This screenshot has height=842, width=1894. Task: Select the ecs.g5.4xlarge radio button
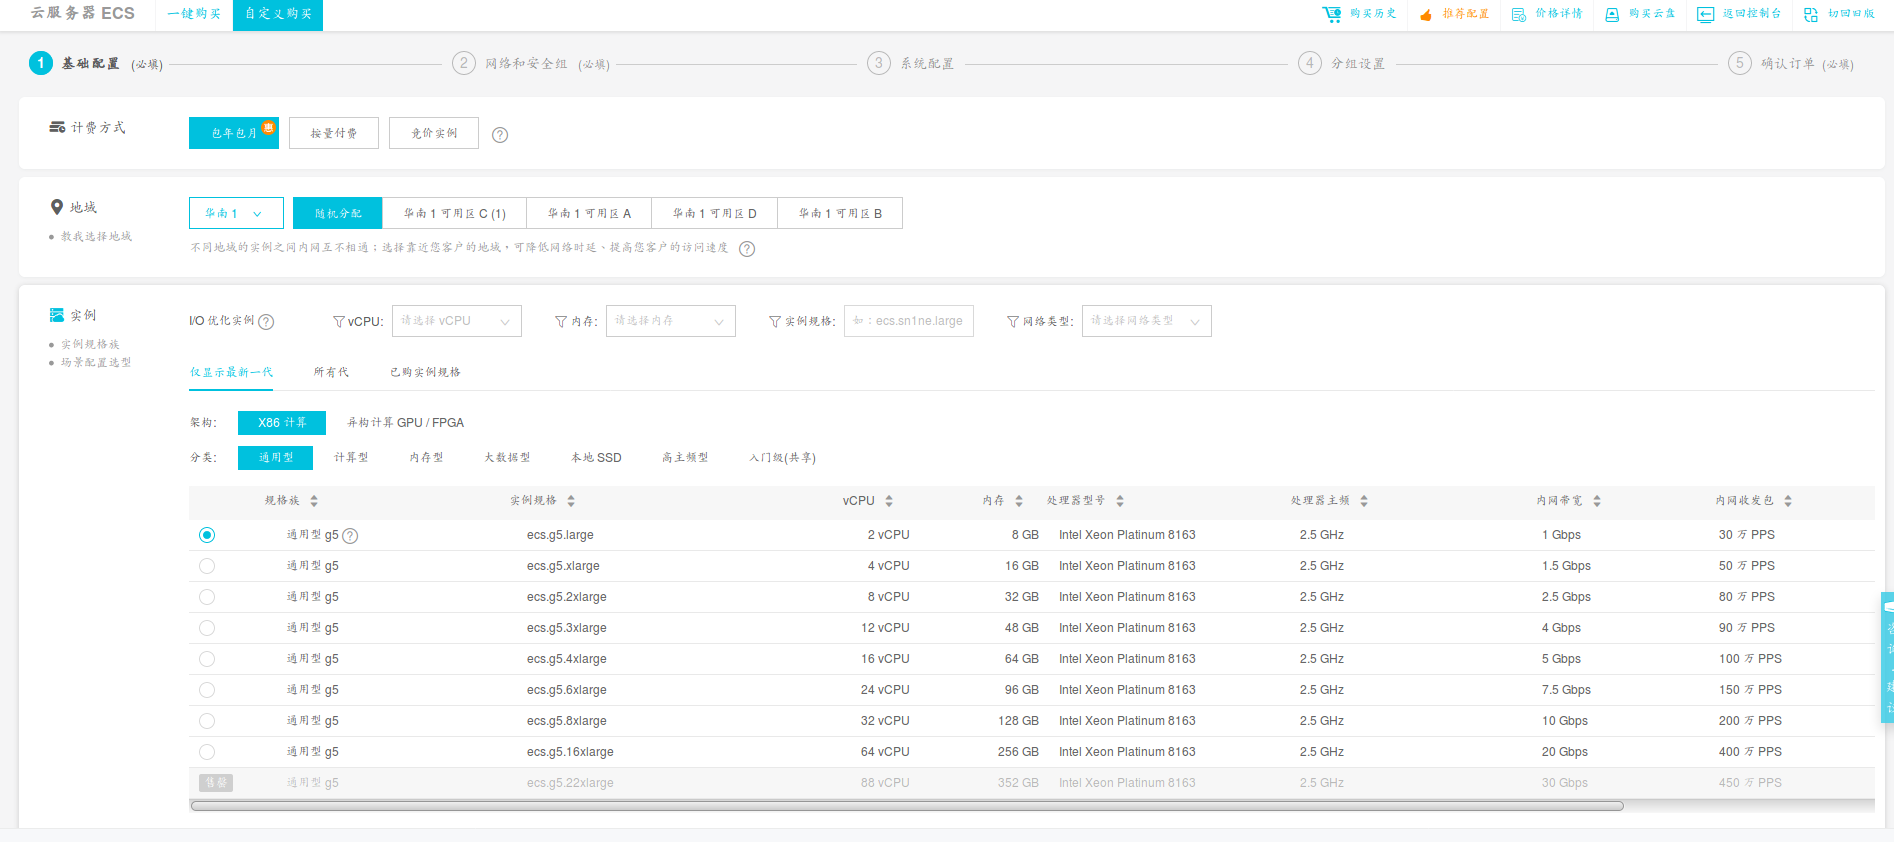tap(207, 659)
